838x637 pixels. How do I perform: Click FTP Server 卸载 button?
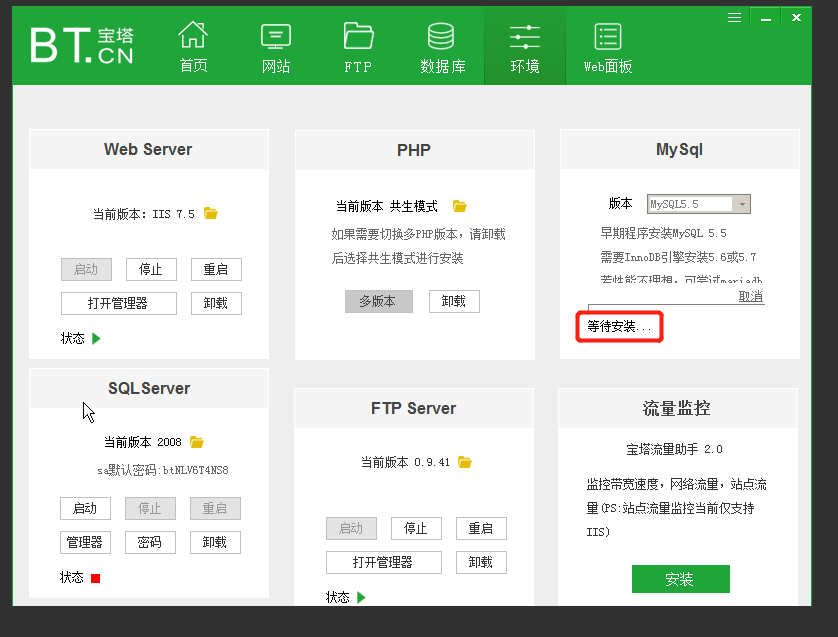(482, 562)
